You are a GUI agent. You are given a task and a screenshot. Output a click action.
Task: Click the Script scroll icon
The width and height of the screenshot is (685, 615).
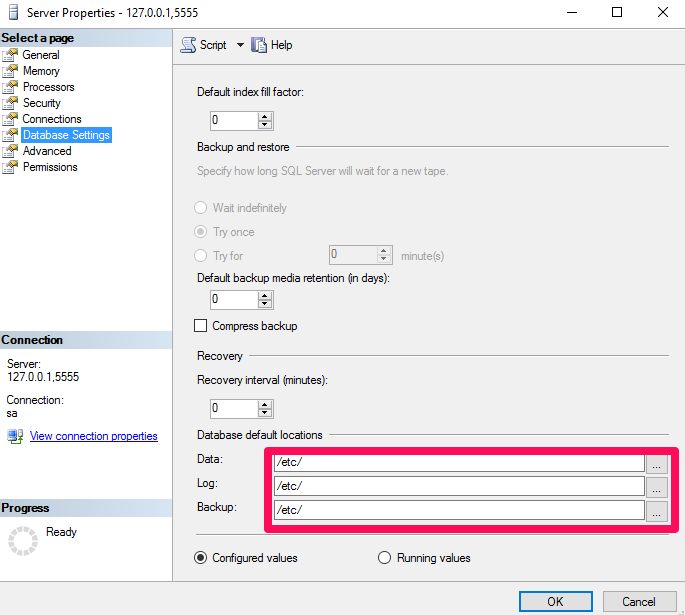pyautogui.click(x=188, y=45)
